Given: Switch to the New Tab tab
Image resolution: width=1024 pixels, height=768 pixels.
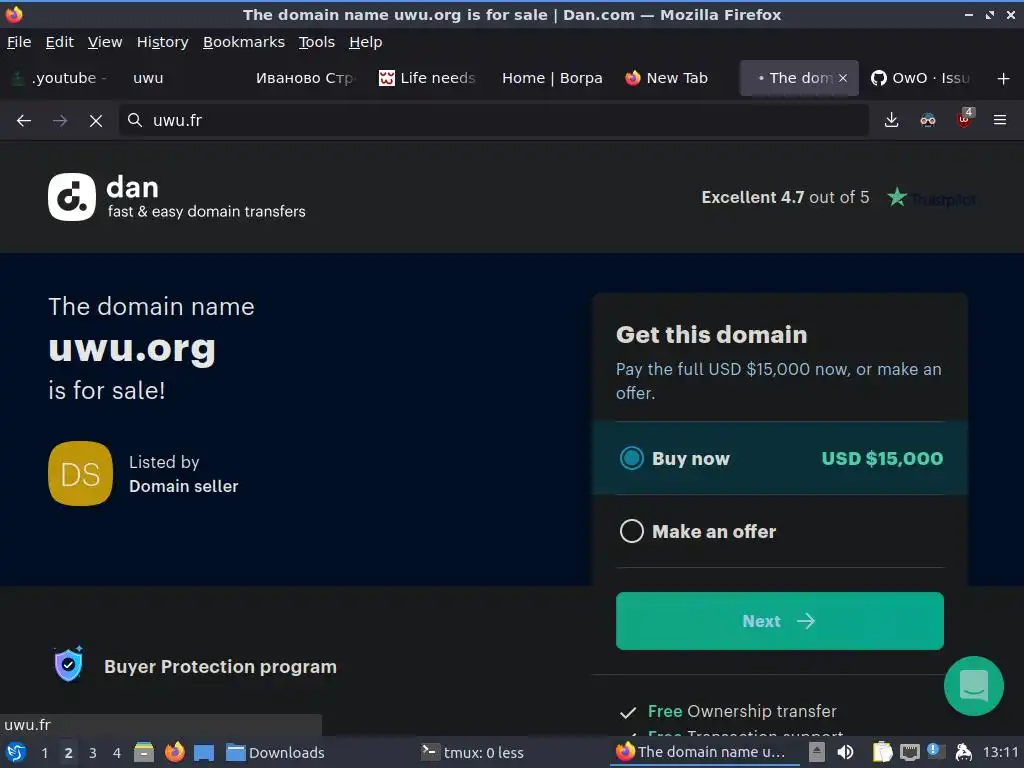Looking at the screenshot, I should point(676,78).
